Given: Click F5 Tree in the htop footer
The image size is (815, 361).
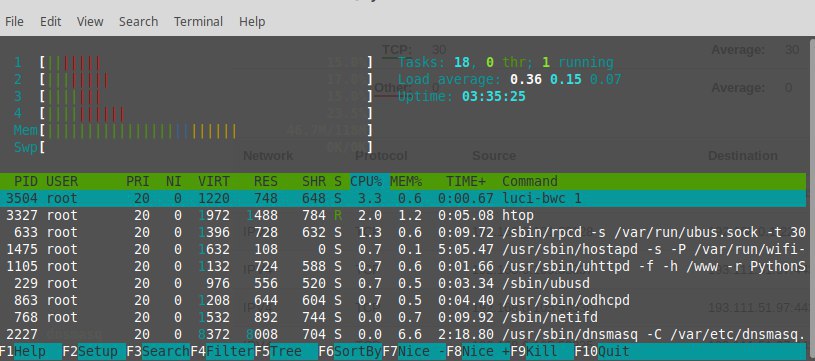Looking at the screenshot, I should point(286,352).
